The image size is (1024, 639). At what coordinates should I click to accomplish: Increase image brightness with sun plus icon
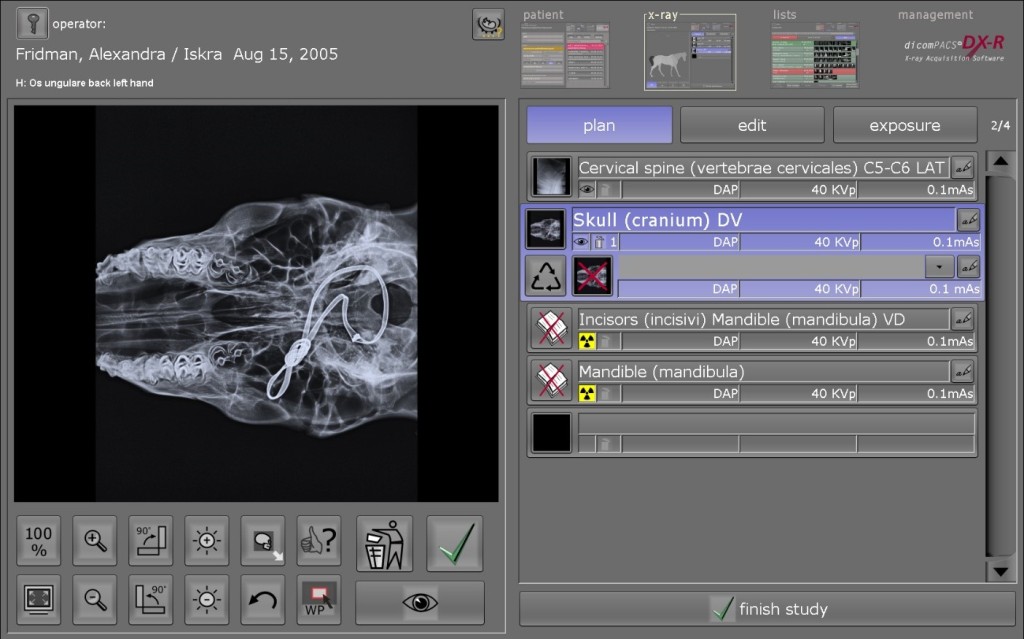click(207, 540)
